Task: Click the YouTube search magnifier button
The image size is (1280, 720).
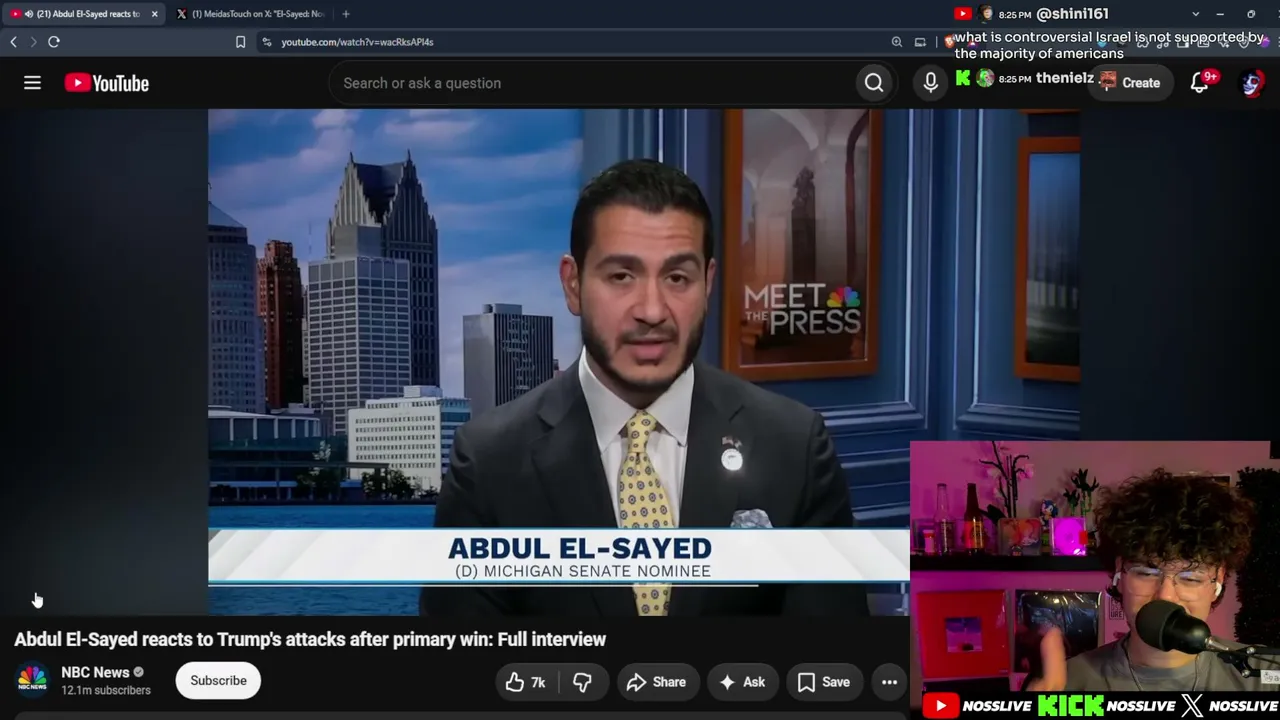Action: pos(874,83)
